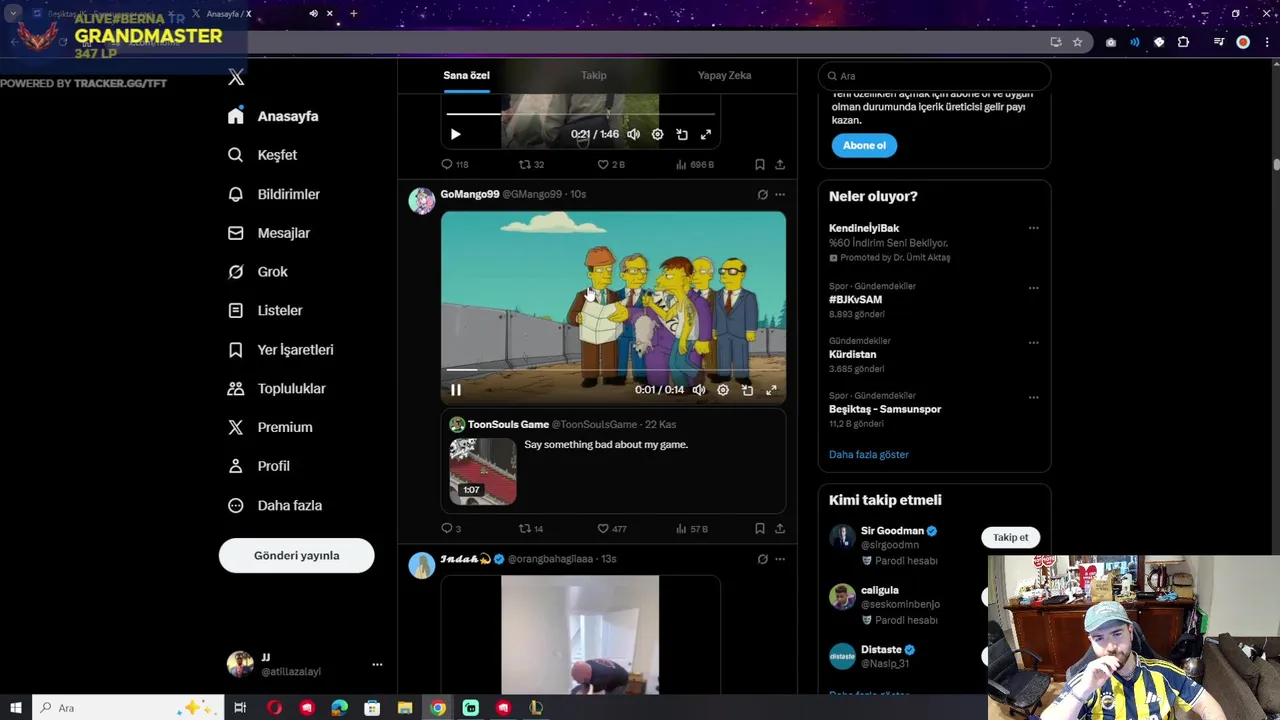The height and width of the screenshot is (720, 1280).
Task: Open the 1:07 quoted video thumbnail
Action: click(483, 471)
